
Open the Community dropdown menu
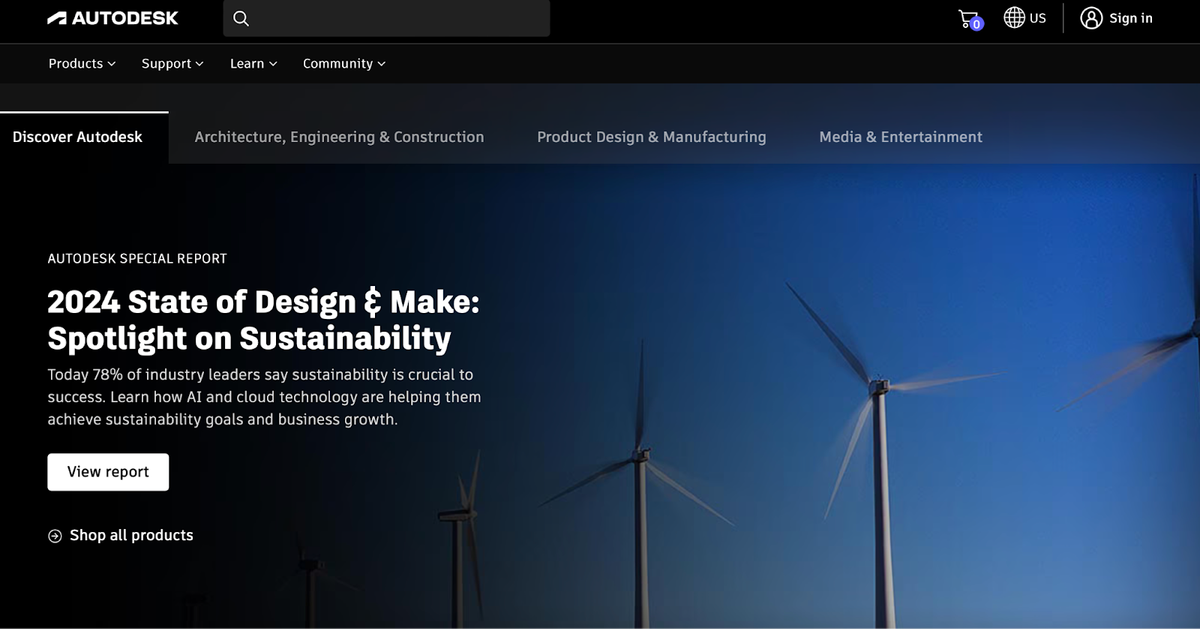pyautogui.click(x=344, y=63)
